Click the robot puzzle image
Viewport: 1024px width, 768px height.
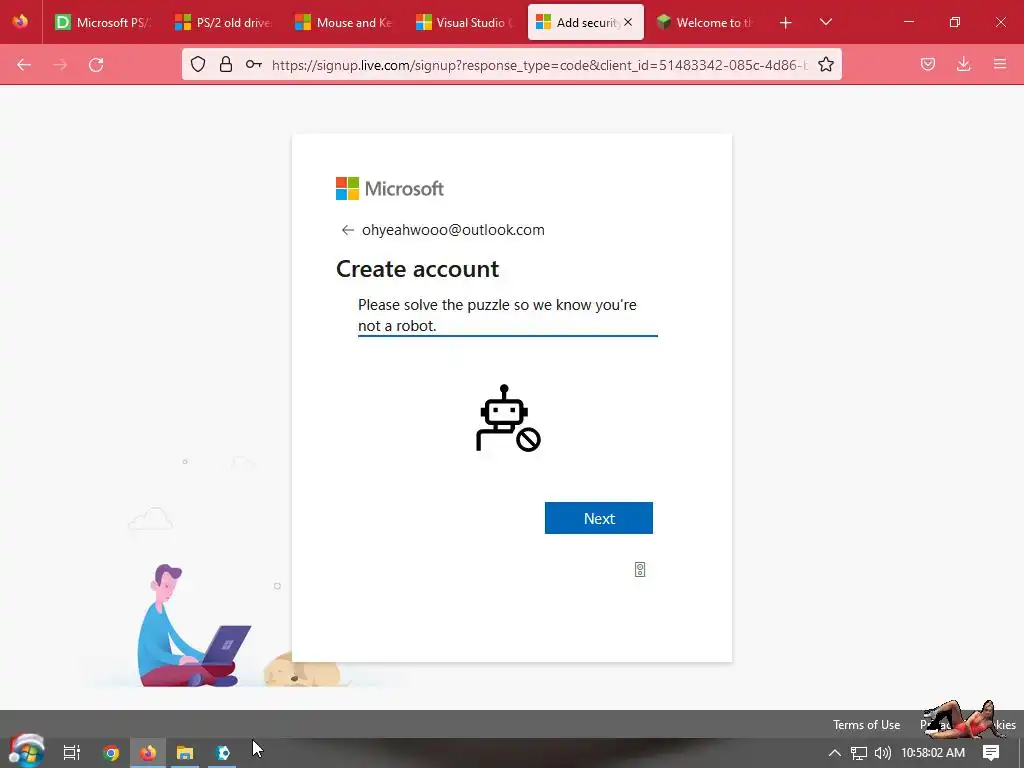click(x=508, y=418)
